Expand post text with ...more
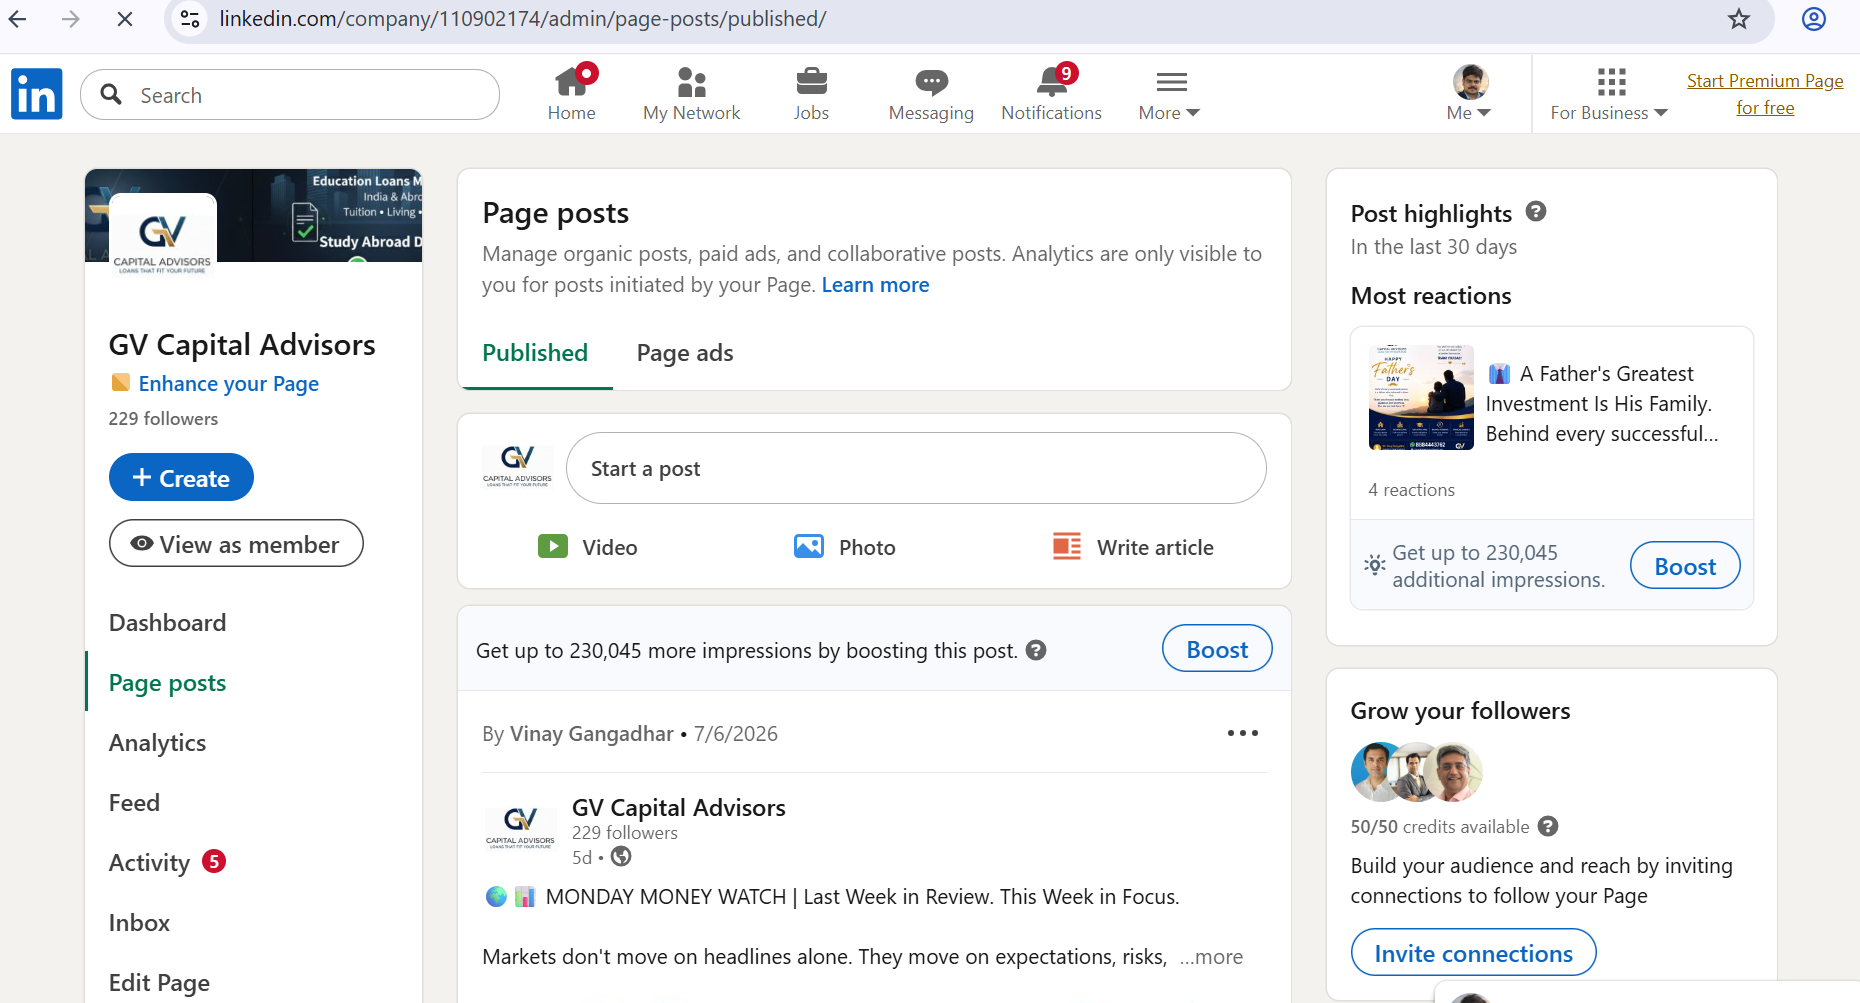 pos(1211,957)
